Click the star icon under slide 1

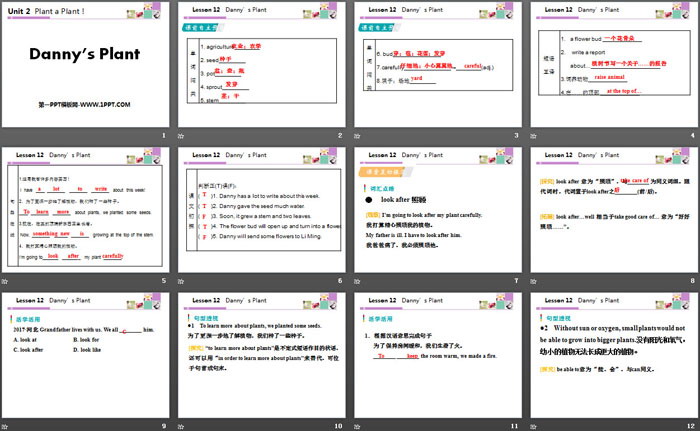point(9,136)
